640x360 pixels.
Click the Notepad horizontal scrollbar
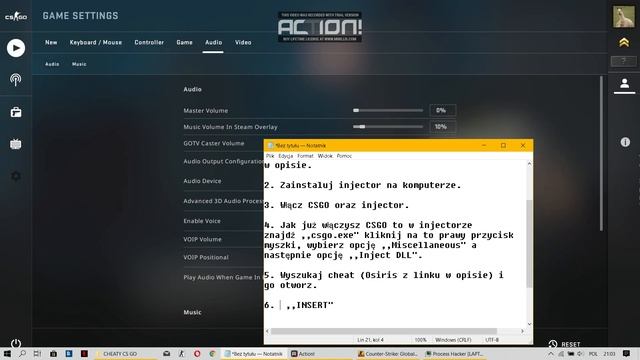point(384,331)
